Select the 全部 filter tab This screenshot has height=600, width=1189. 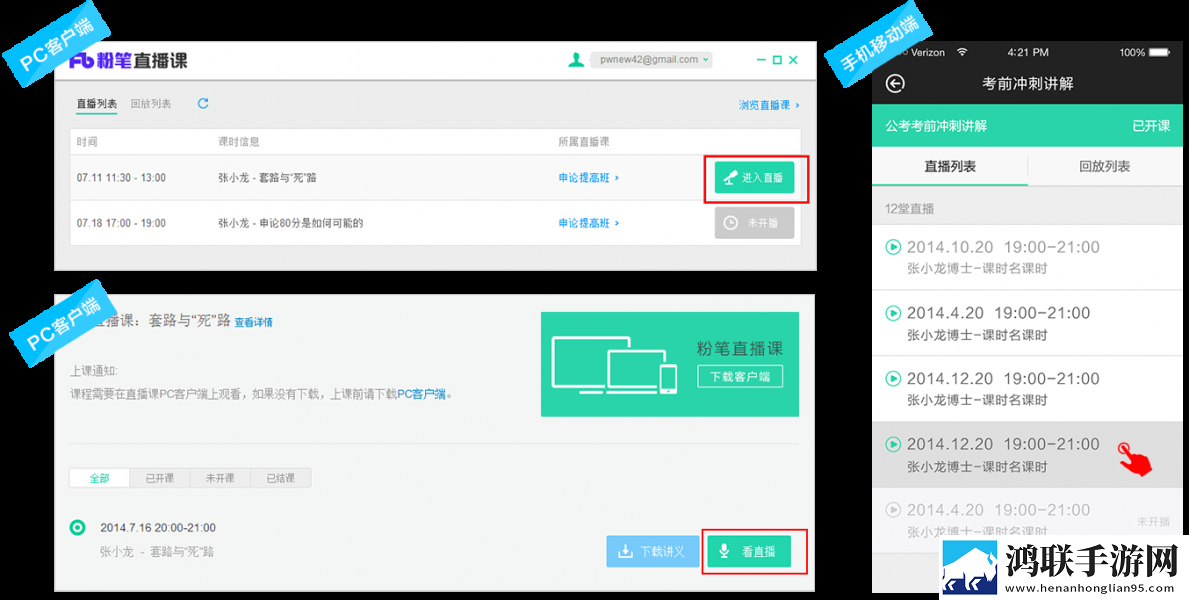(99, 478)
